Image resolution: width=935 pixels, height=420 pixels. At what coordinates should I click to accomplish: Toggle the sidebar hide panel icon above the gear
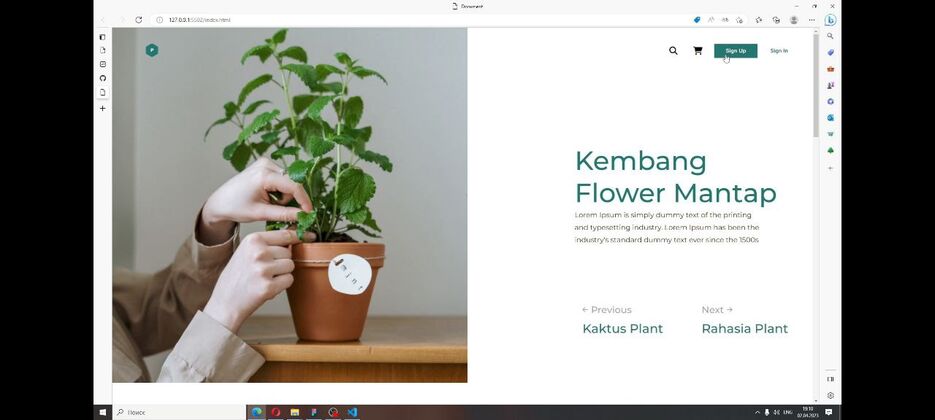coord(830,379)
